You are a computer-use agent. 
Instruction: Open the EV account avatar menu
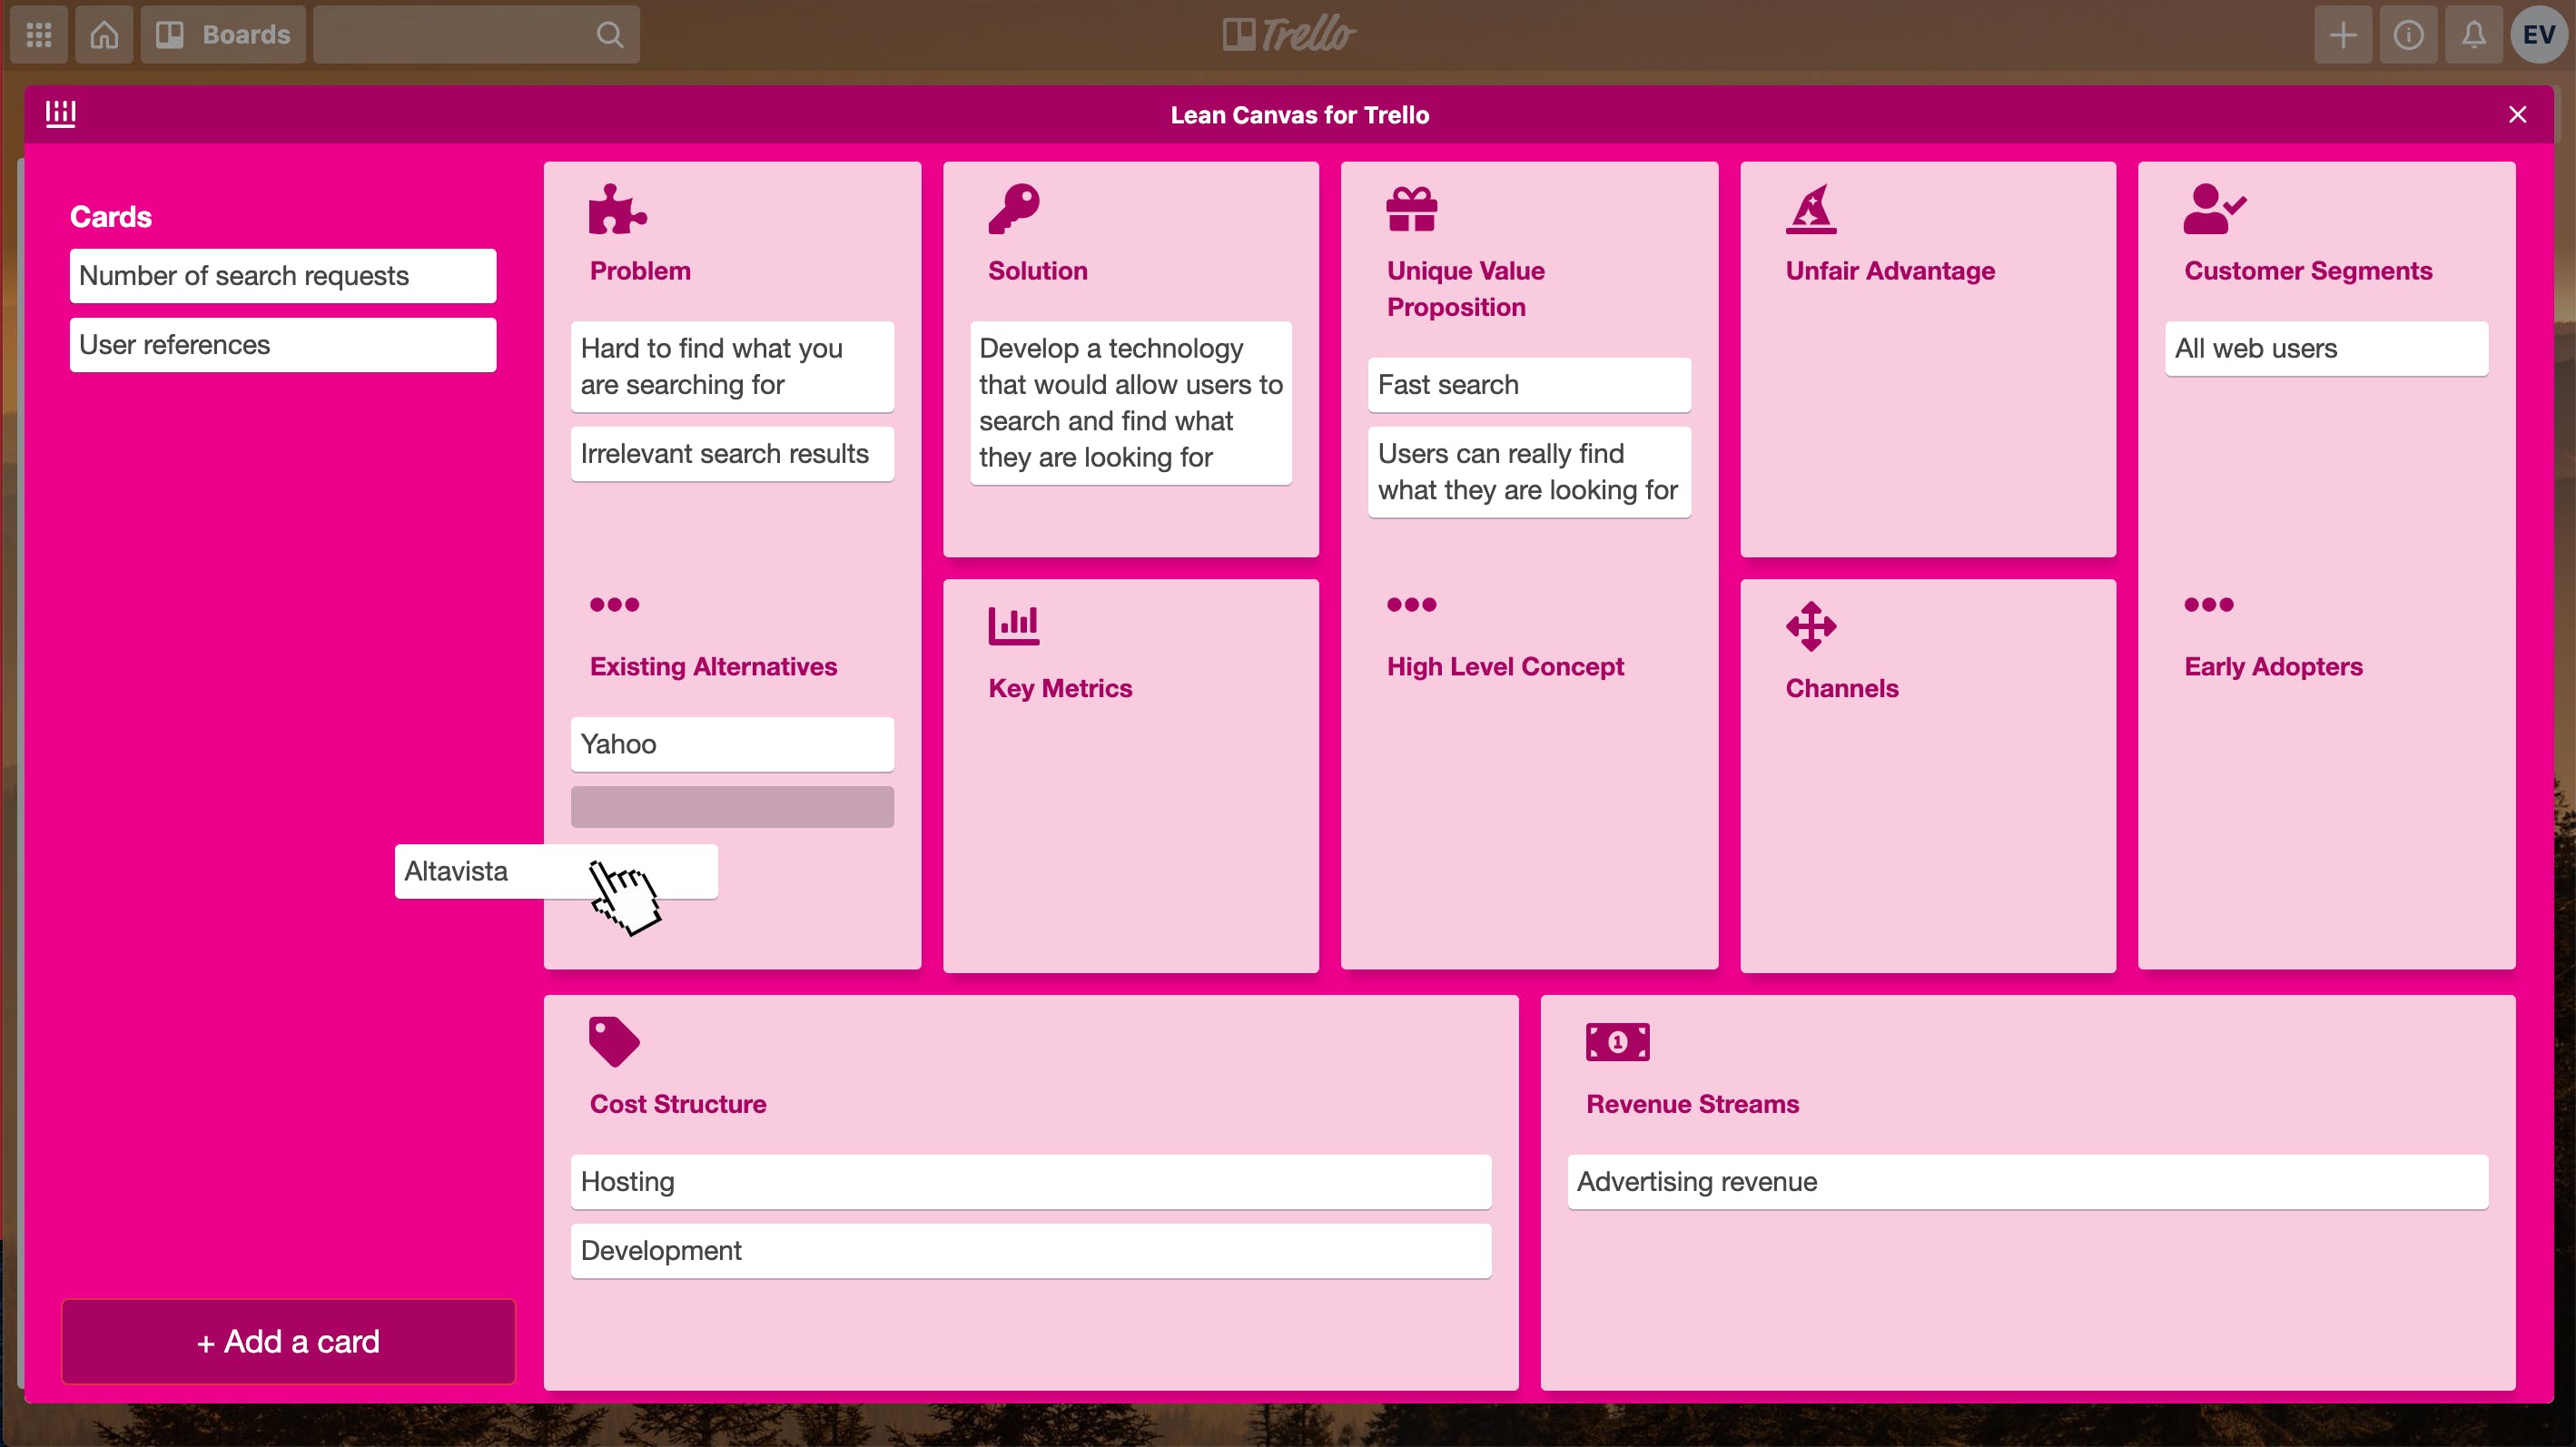tap(2538, 35)
